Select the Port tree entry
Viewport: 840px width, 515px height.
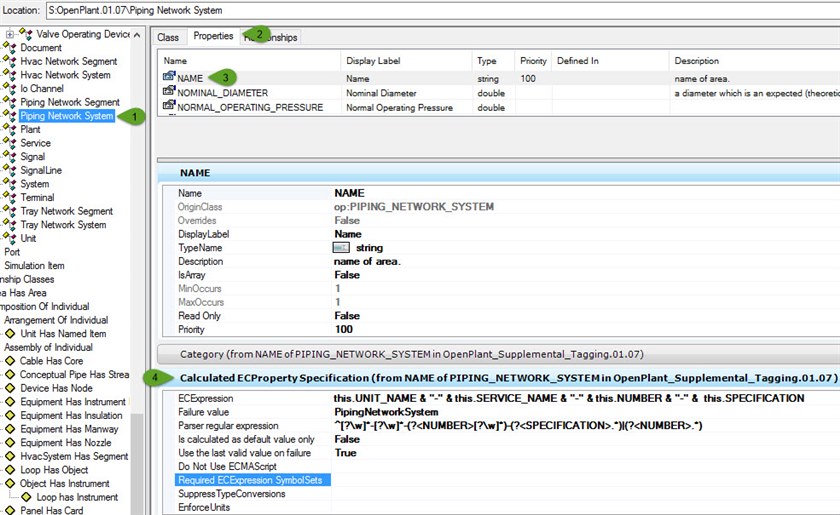(x=12, y=252)
